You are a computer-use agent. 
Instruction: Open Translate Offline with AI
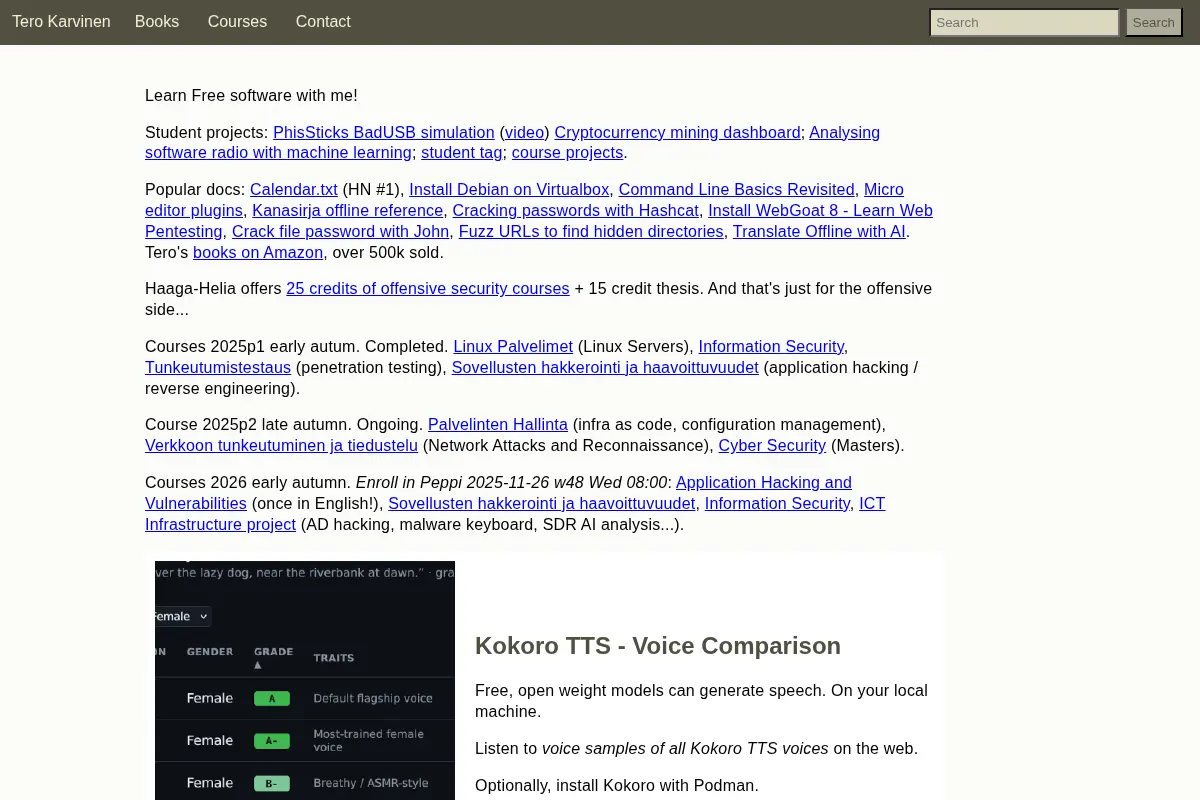819,231
